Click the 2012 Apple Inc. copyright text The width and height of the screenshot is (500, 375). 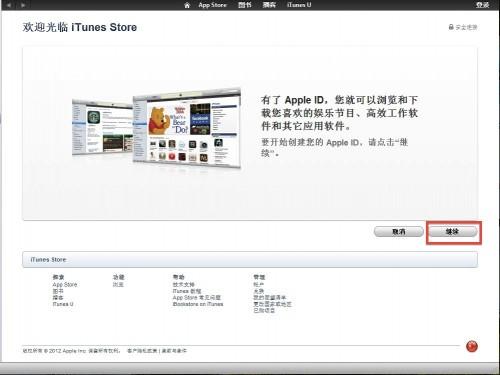pos(71,351)
